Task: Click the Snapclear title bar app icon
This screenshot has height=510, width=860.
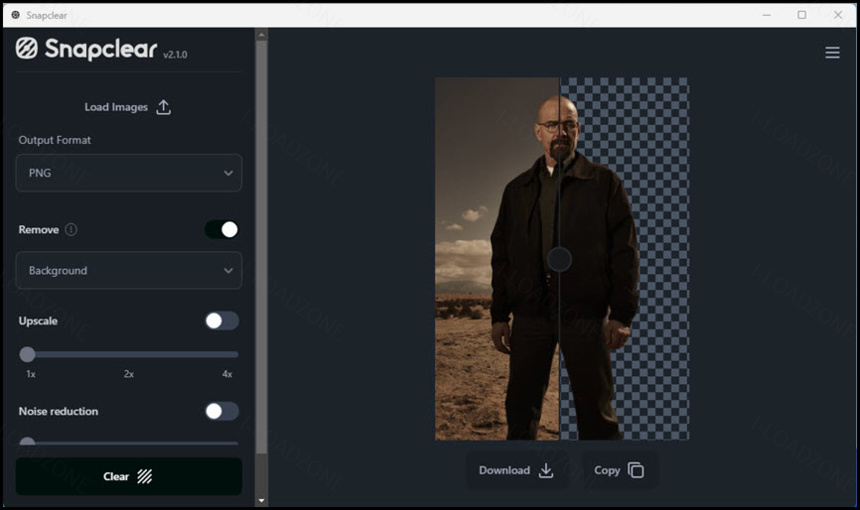Action: pos(15,15)
